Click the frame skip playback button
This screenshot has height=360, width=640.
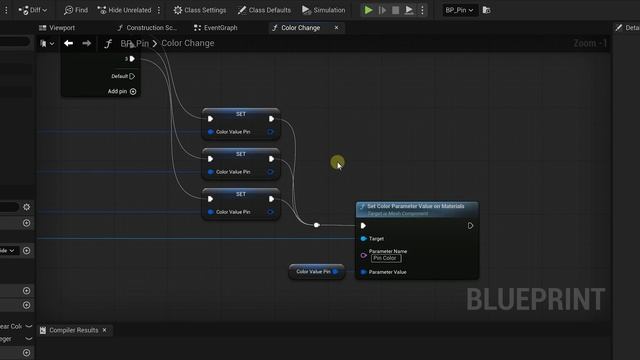(382, 10)
